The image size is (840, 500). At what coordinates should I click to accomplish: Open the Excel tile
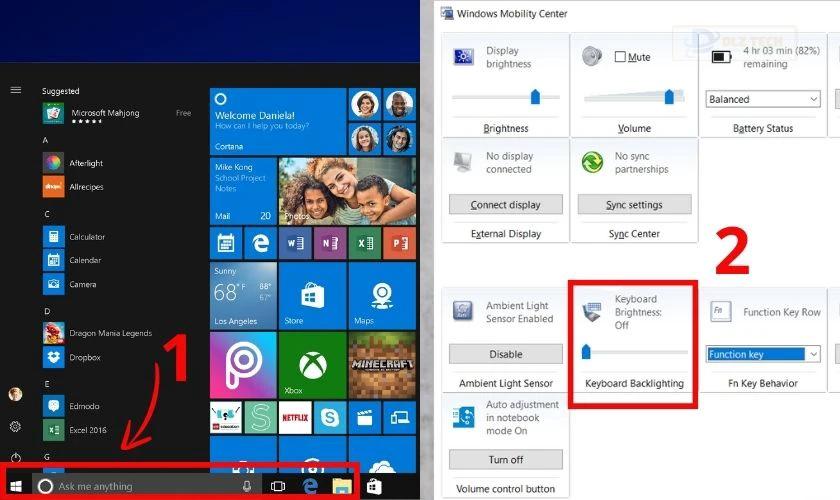[x=365, y=243]
